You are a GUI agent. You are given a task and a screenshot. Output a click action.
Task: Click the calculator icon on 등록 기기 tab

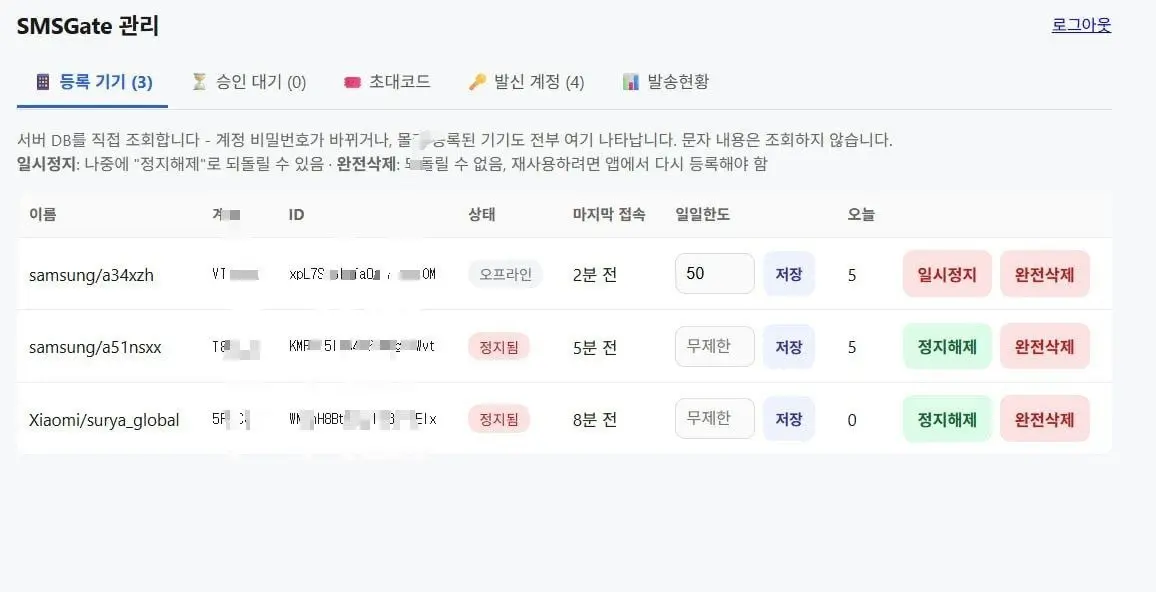tap(43, 81)
